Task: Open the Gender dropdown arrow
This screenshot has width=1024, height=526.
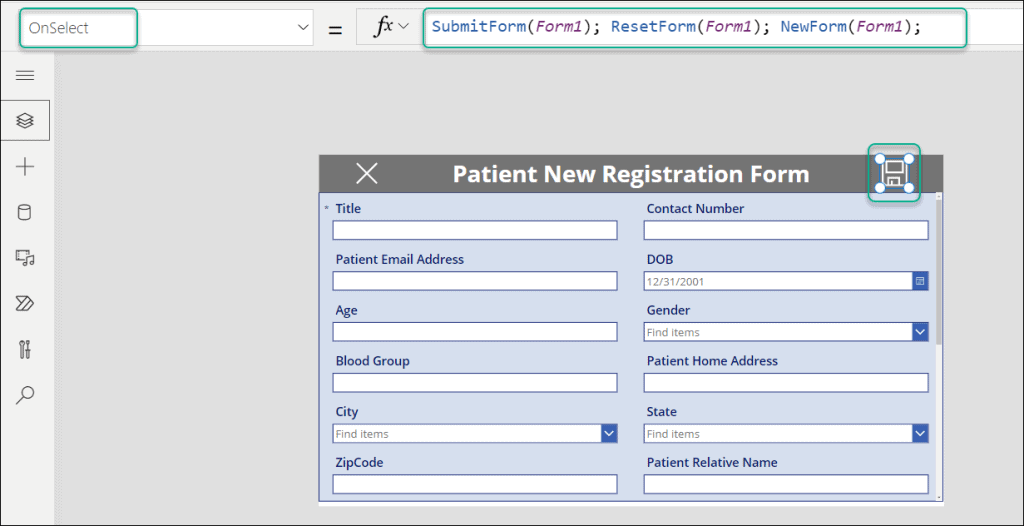Action: click(x=920, y=332)
